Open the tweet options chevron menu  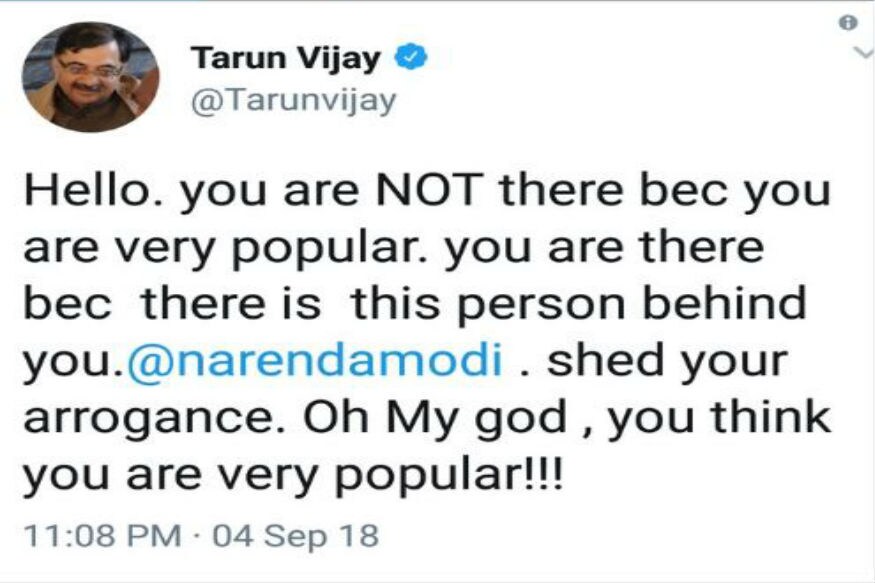tap(864, 52)
